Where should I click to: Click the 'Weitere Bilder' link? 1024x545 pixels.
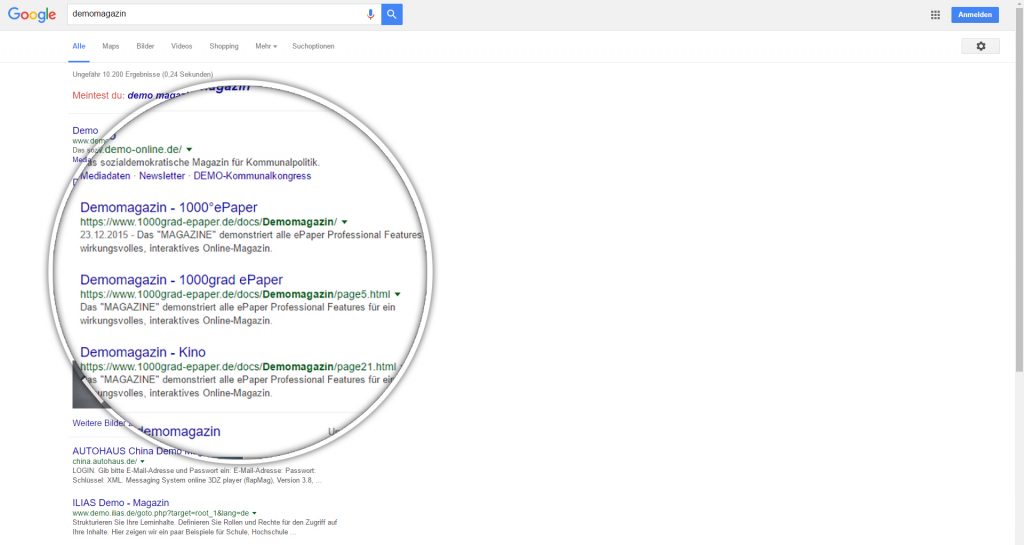(99, 423)
